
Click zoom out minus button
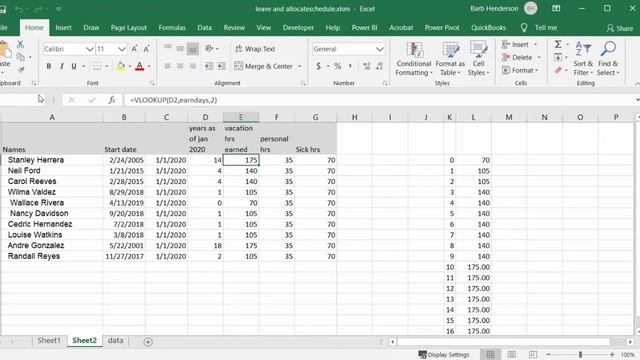[548, 355]
